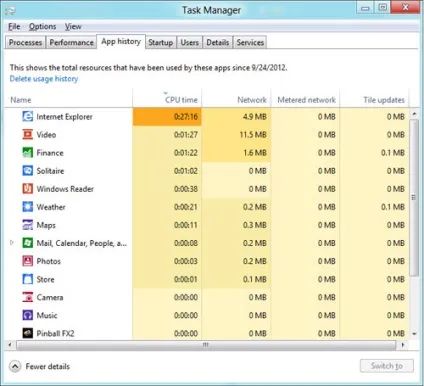
Task: Open the Options menu
Action: click(x=42, y=26)
